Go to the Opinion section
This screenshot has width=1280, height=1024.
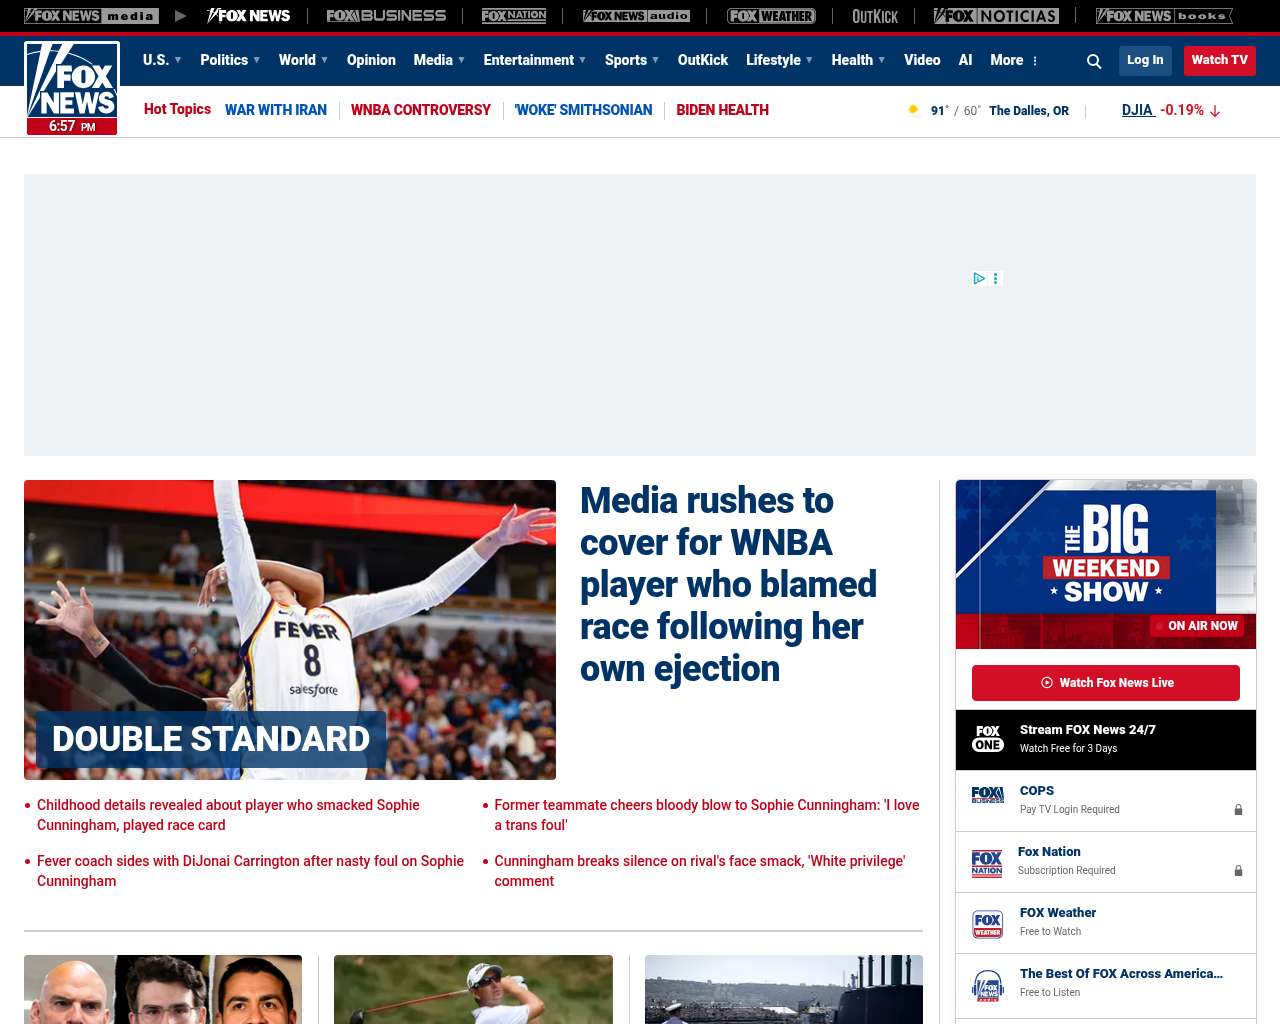371,60
